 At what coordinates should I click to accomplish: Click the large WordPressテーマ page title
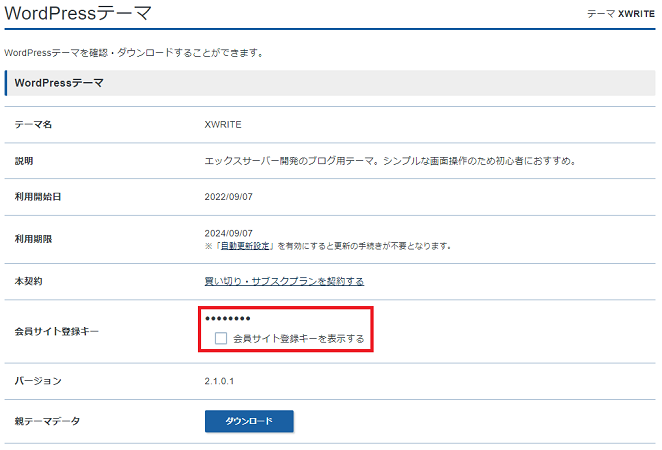[78, 13]
